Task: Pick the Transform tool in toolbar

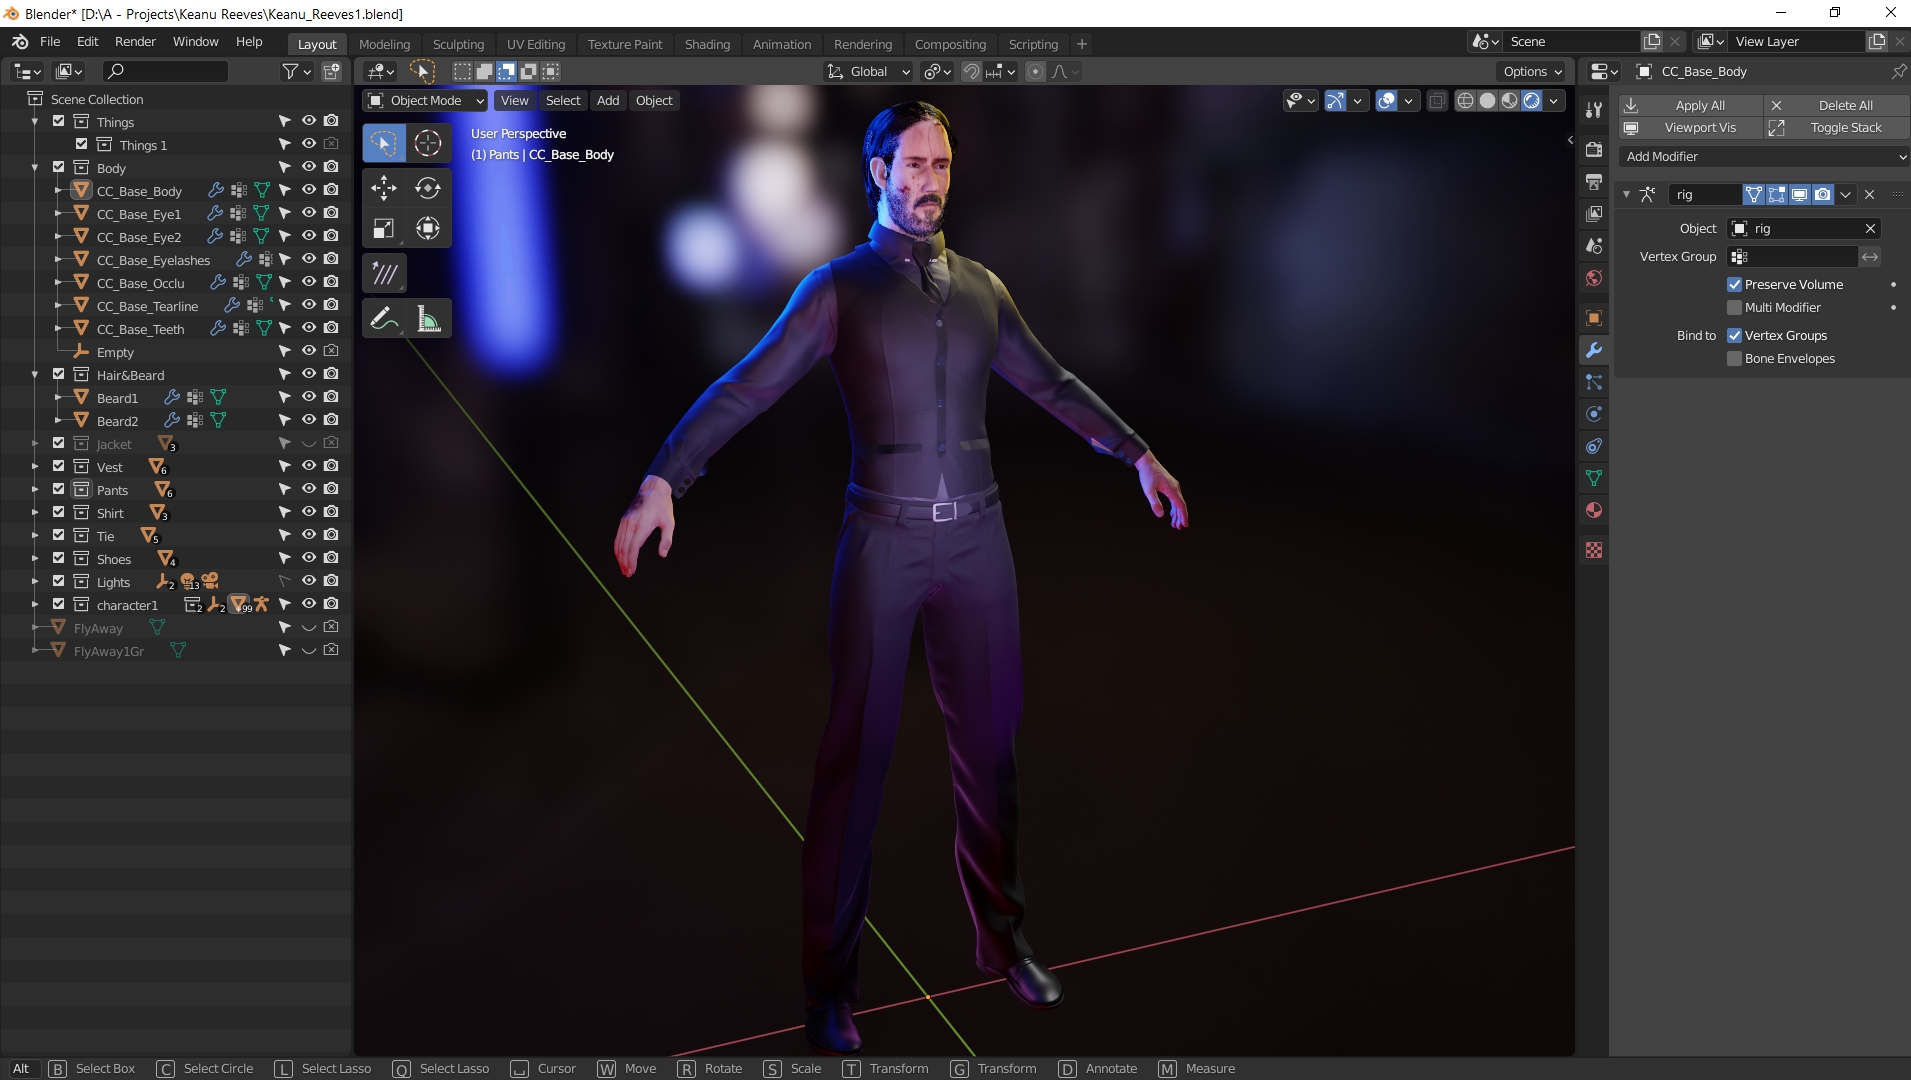Action: [x=428, y=229]
